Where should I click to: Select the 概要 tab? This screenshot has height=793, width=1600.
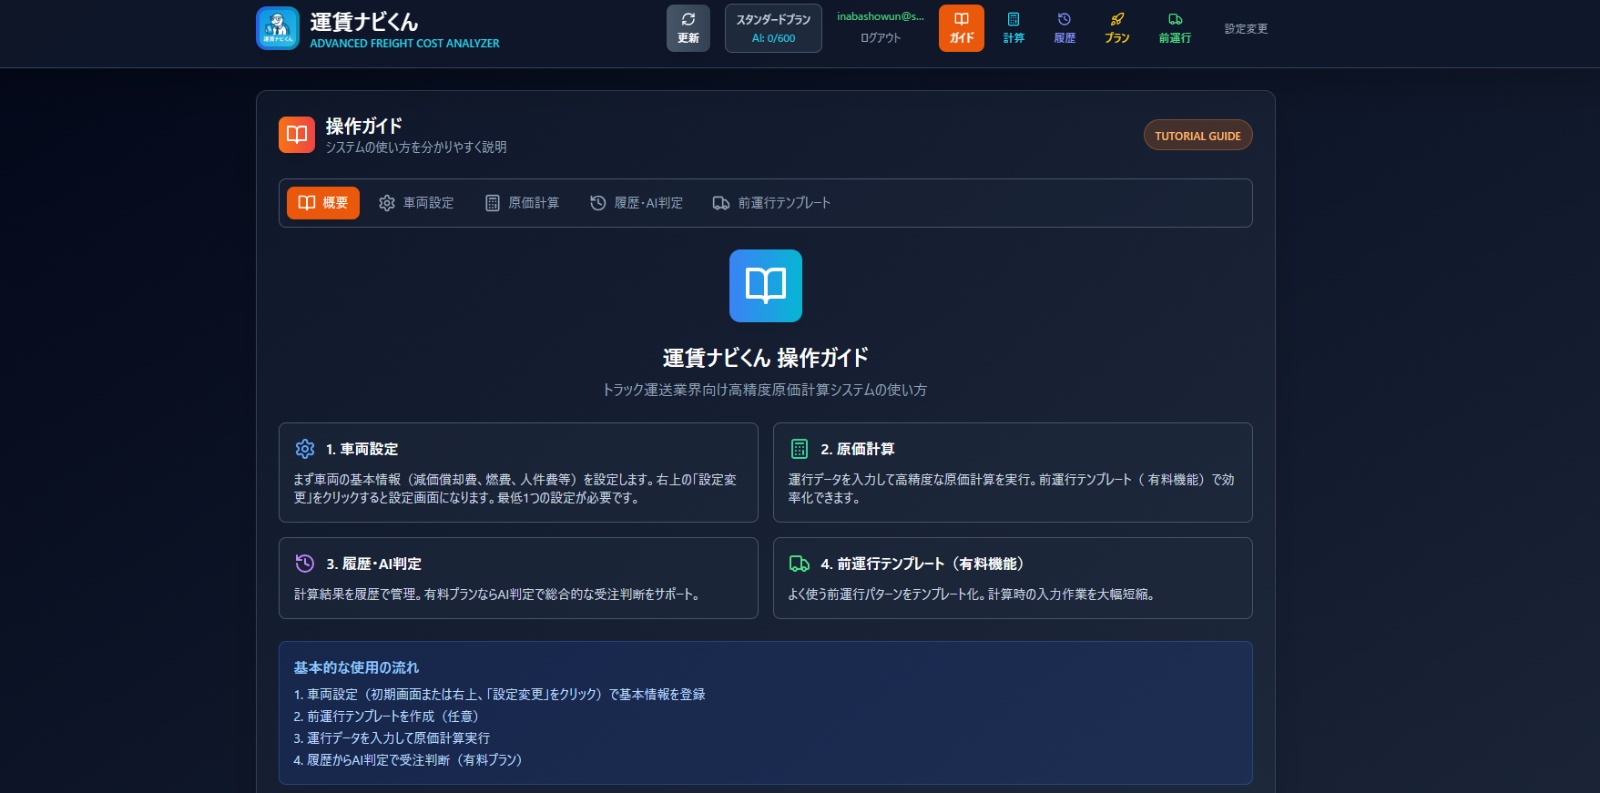323,203
